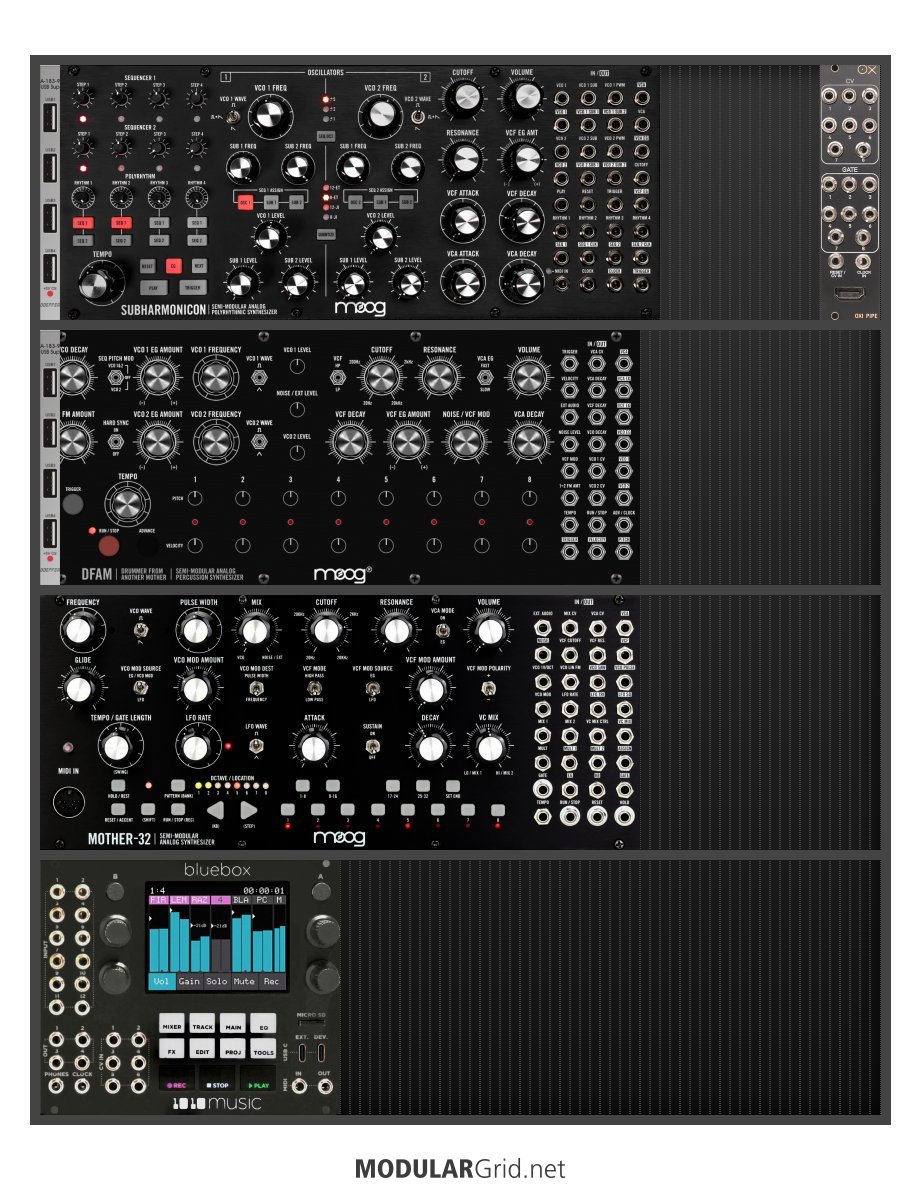
Task: Select the Mute tab on bluebox screen
Action: click(x=244, y=981)
